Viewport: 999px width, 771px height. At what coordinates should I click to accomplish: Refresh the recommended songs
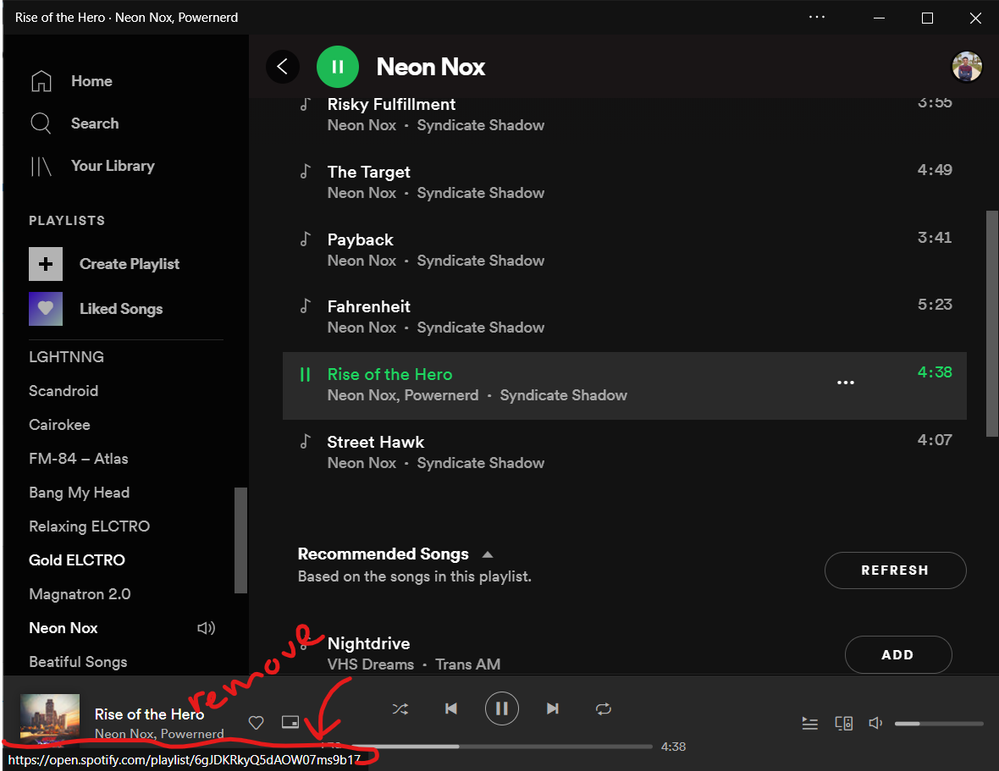[894, 570]
